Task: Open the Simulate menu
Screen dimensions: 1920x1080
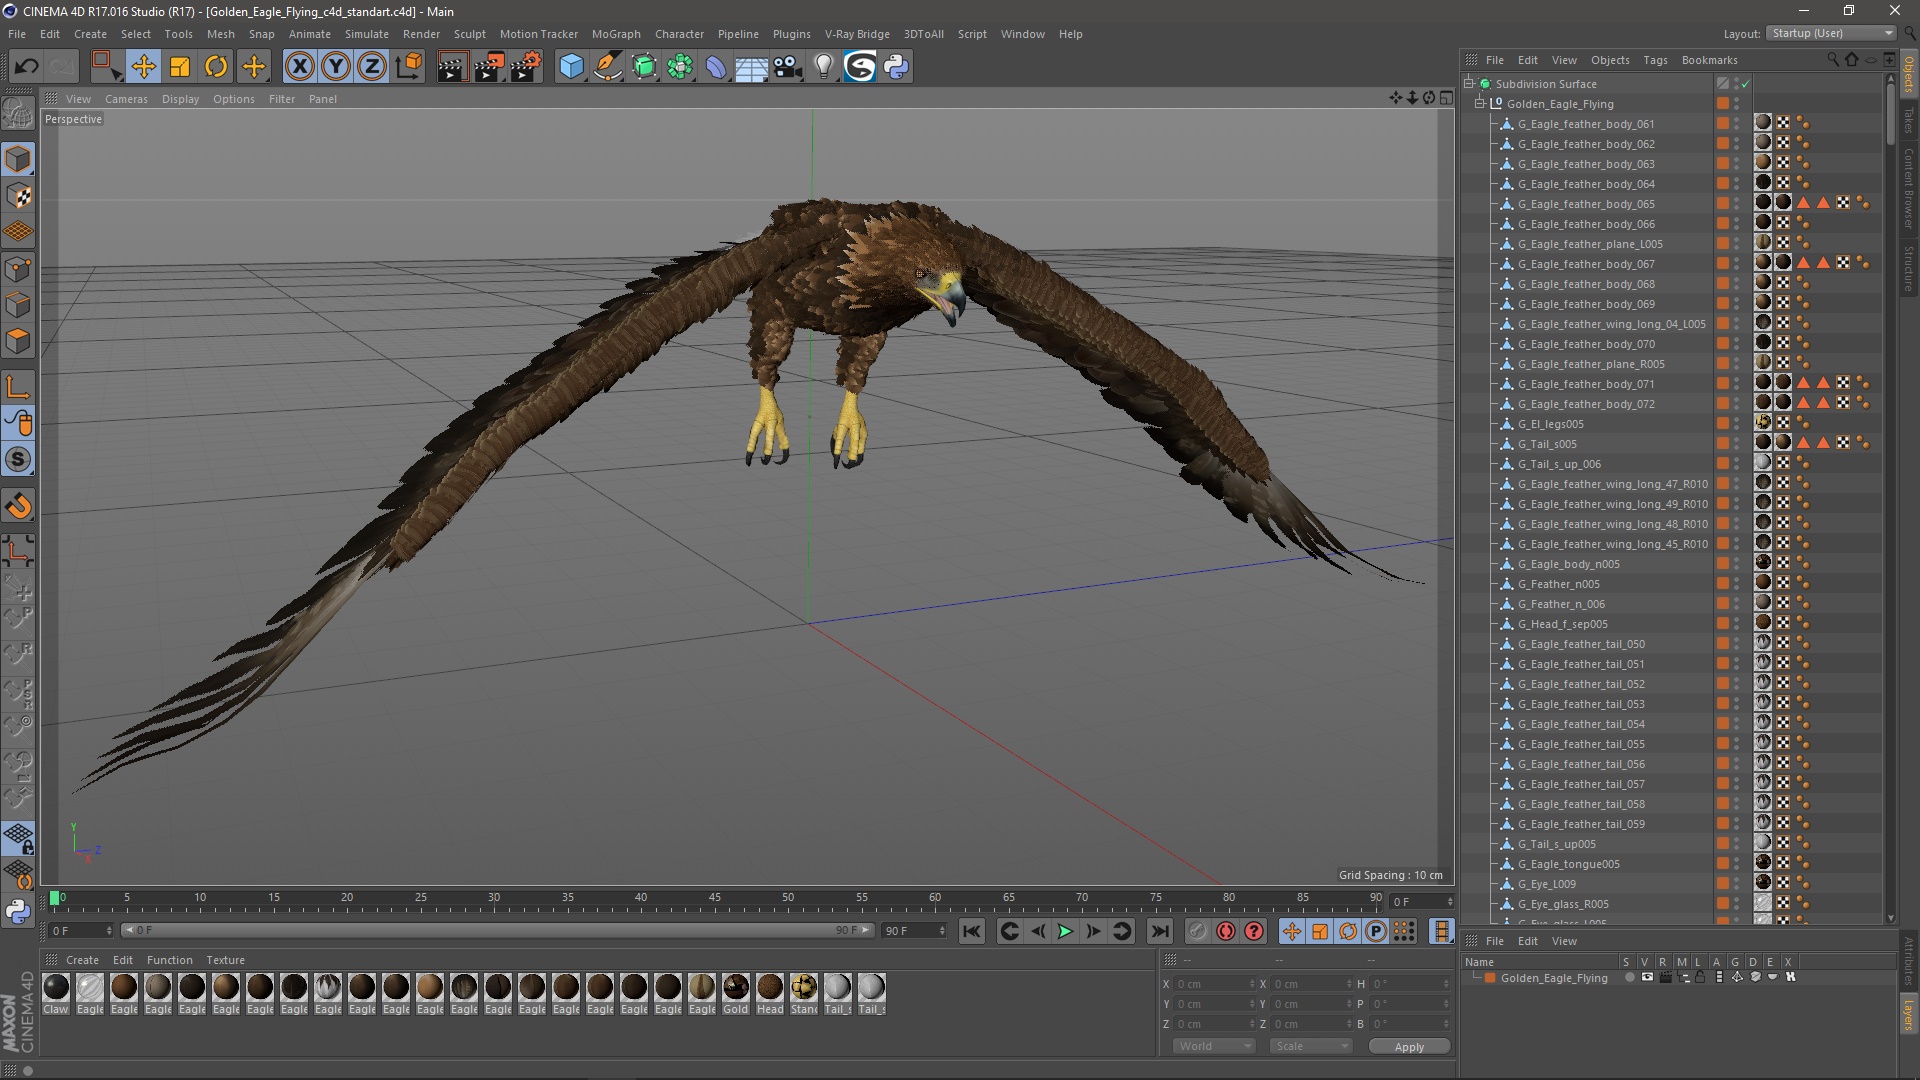Action: (x=367, y=34)
